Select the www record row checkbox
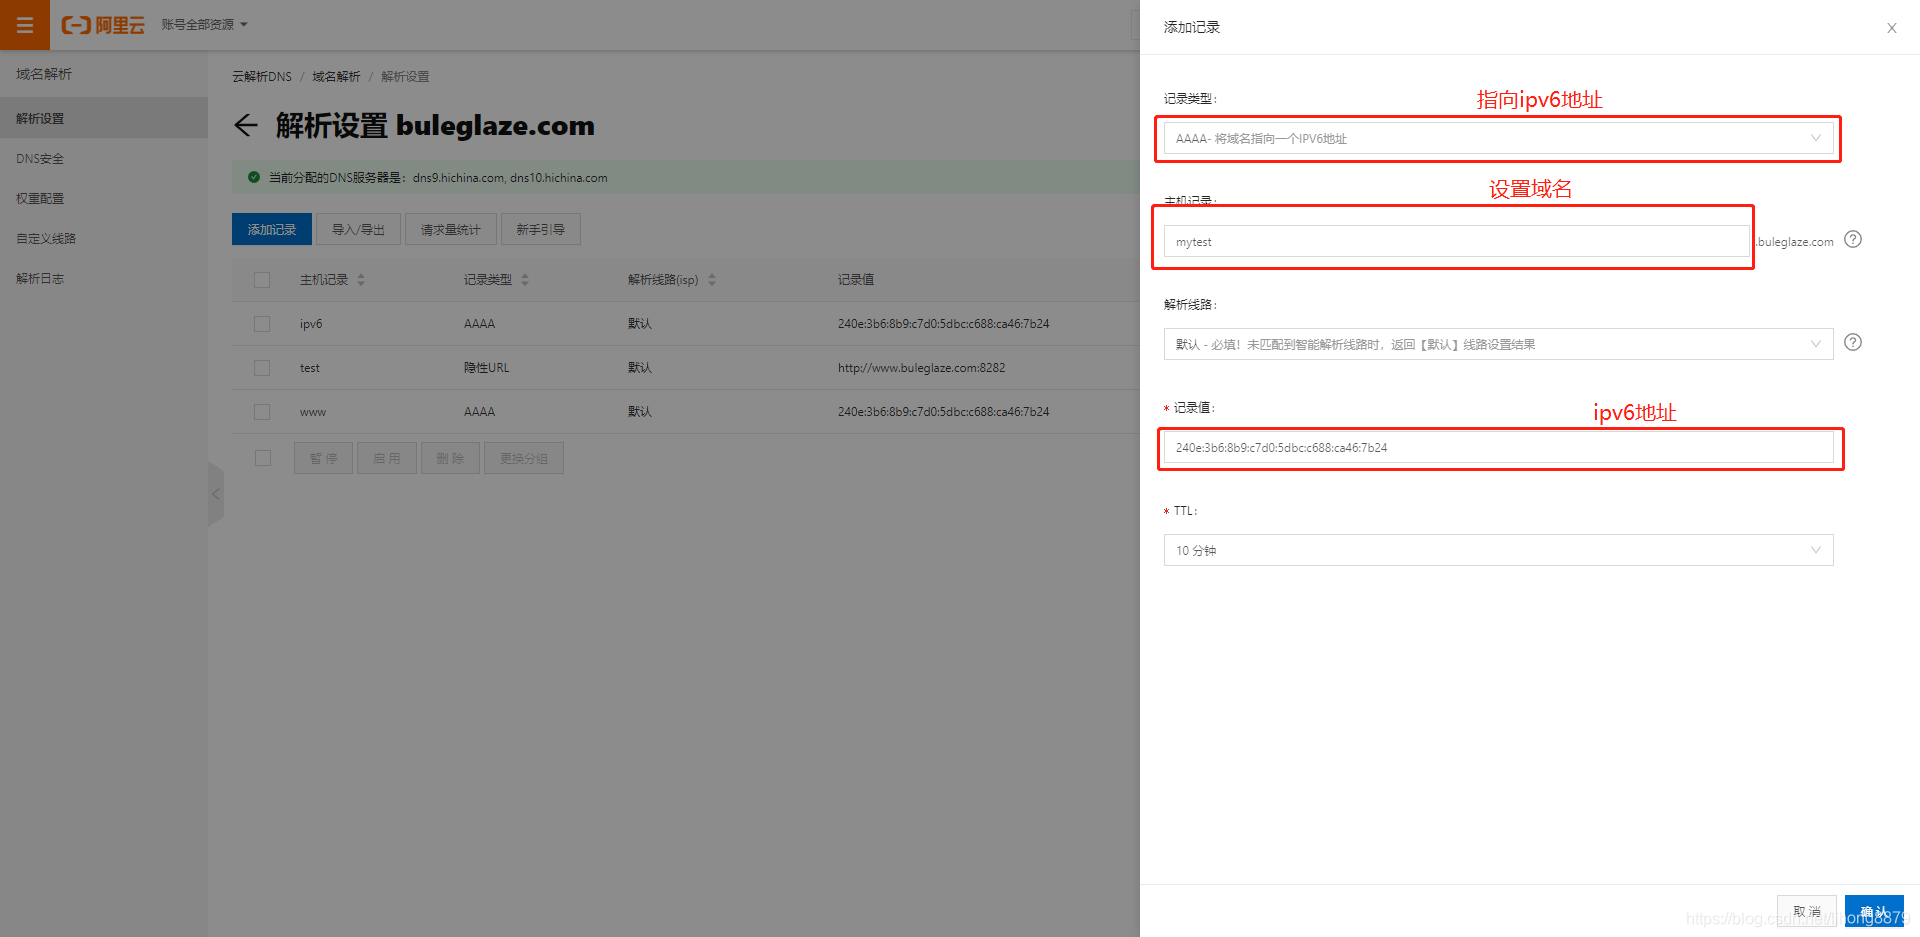Image resolution: width=1920 pixels, height=937 pixels. [x=262, y=411]
